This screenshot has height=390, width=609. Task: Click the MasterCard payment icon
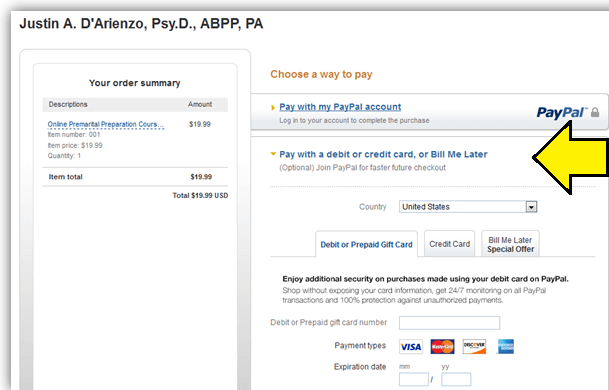[x=442, y=346]
